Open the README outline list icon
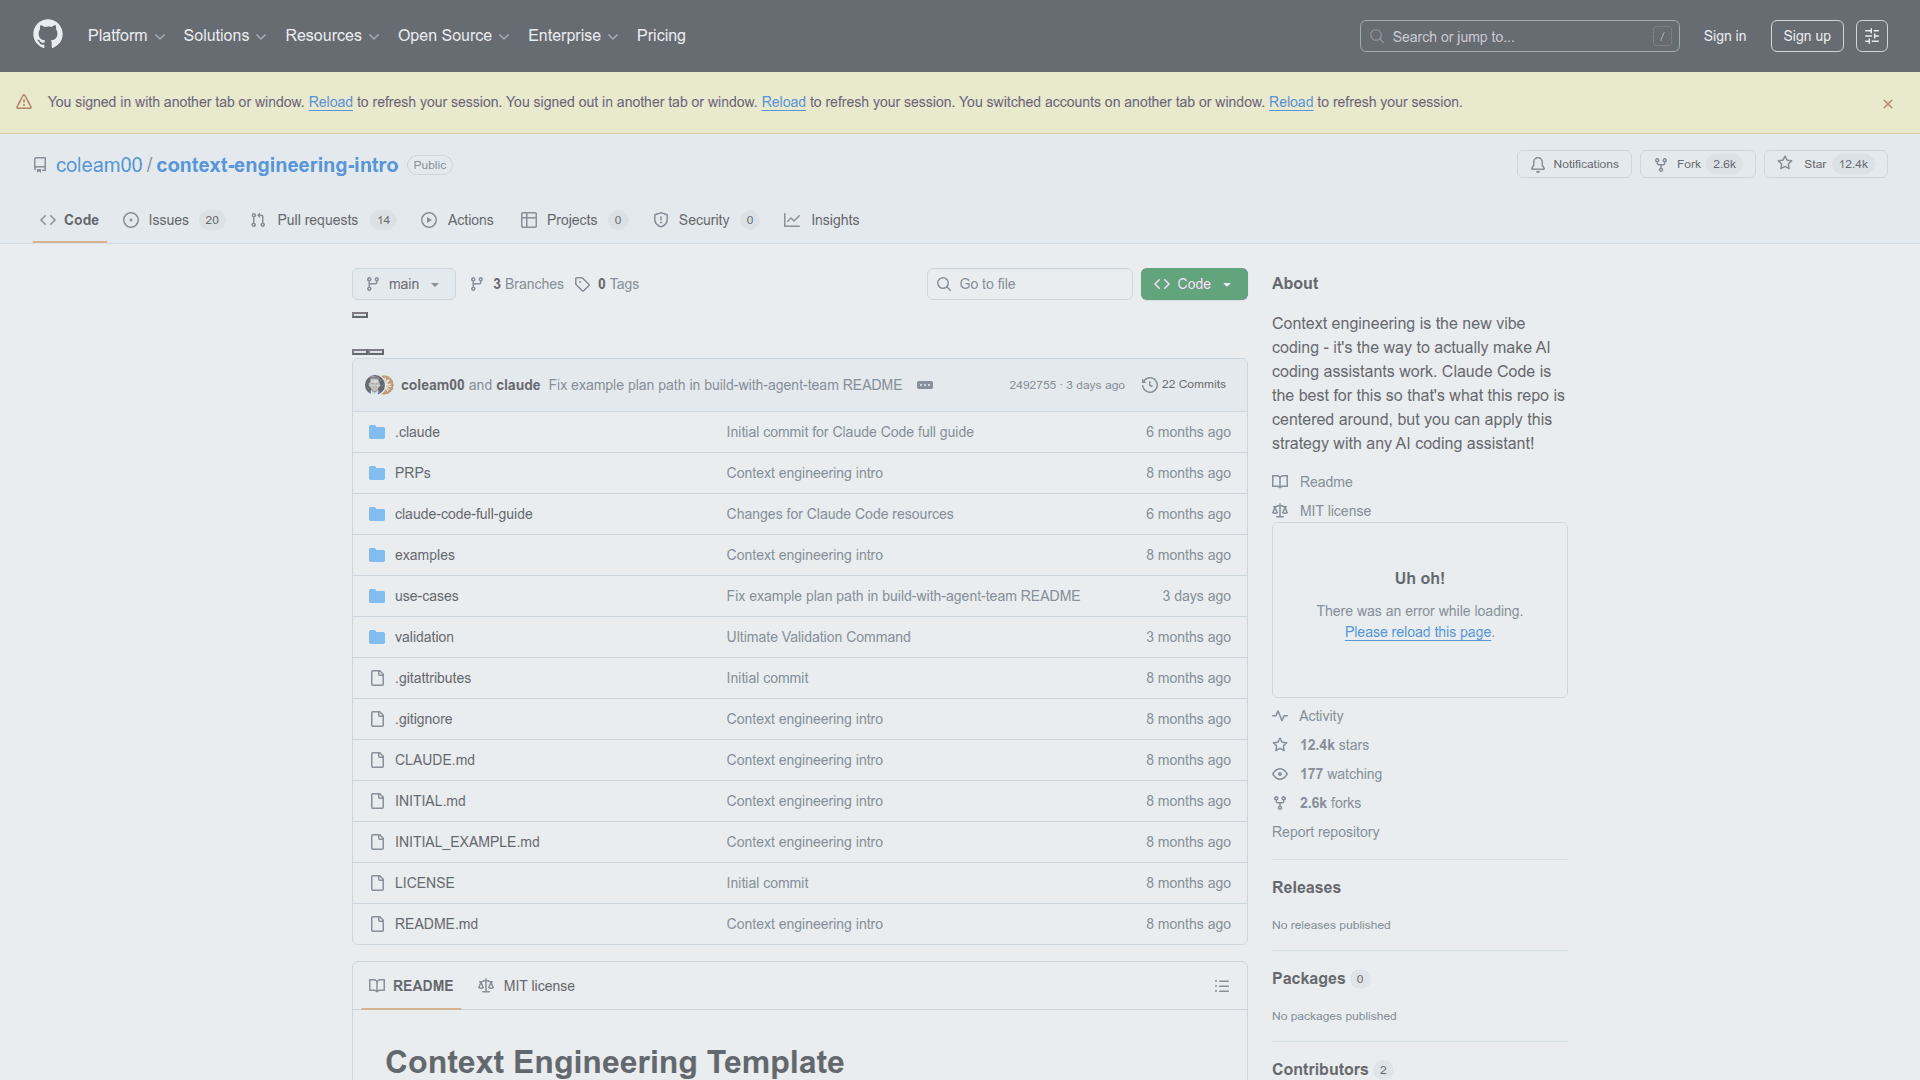This screenshot has width=1920, height=1080. tap(1222, 986)
